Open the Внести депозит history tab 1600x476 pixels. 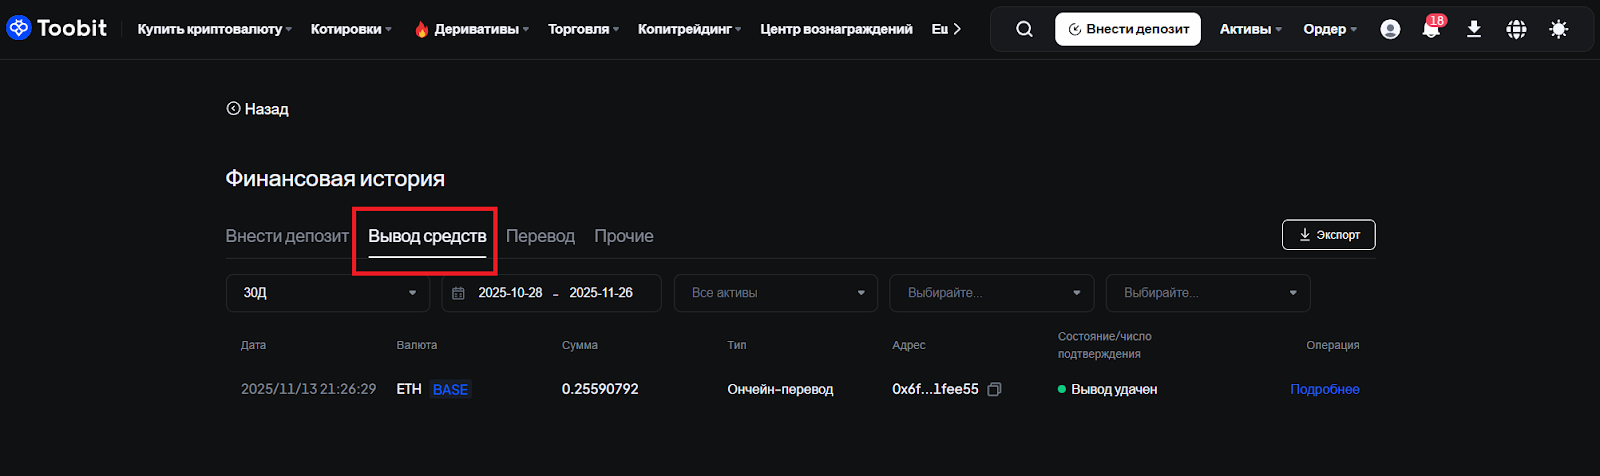point(287,236)
